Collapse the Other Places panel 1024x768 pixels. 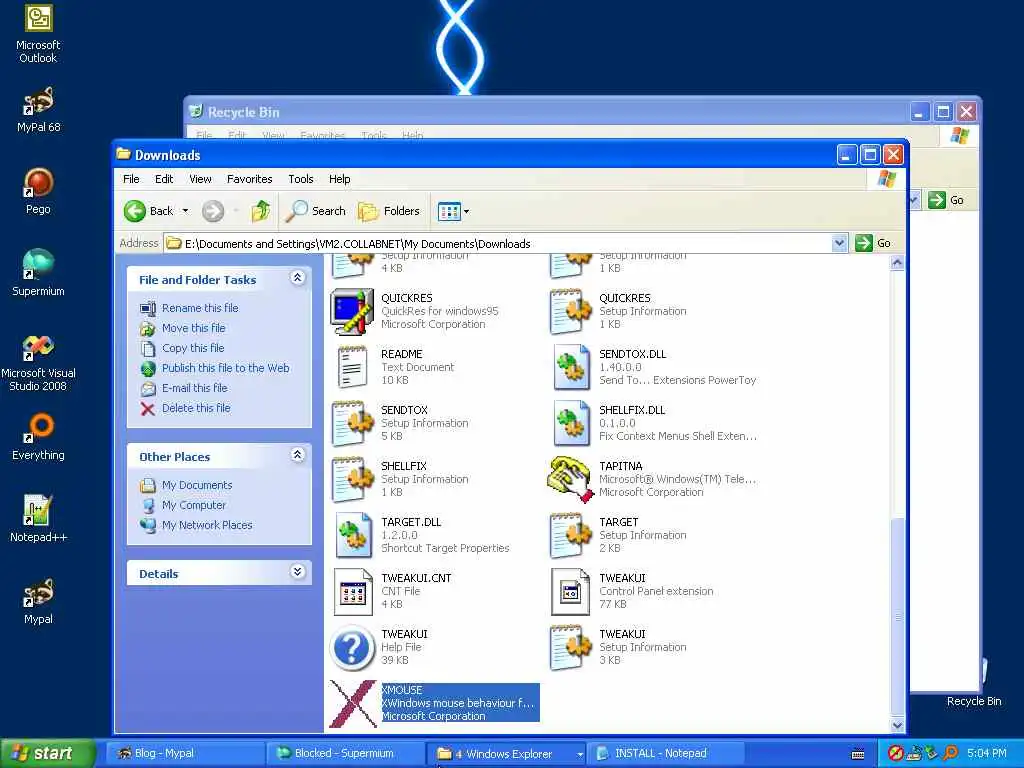click(297, 455)
